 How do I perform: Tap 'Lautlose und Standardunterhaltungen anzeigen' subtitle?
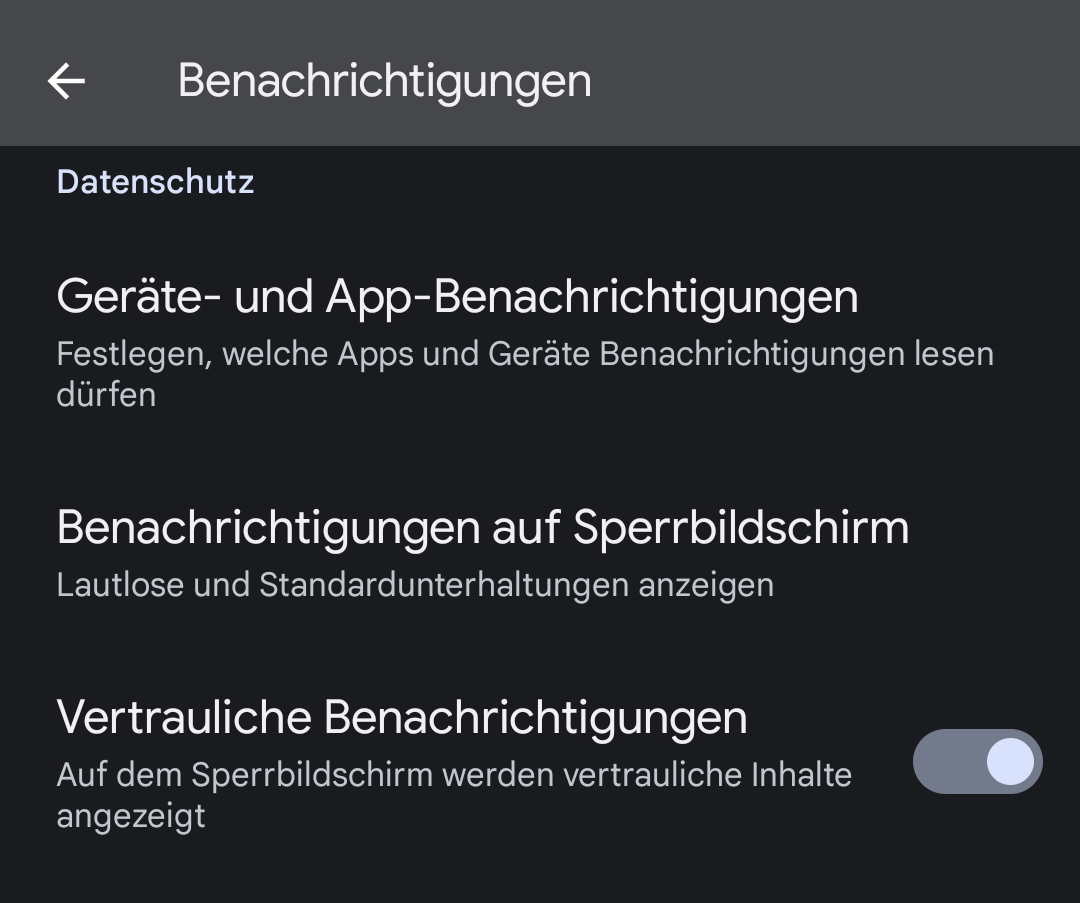click(414, 585)
